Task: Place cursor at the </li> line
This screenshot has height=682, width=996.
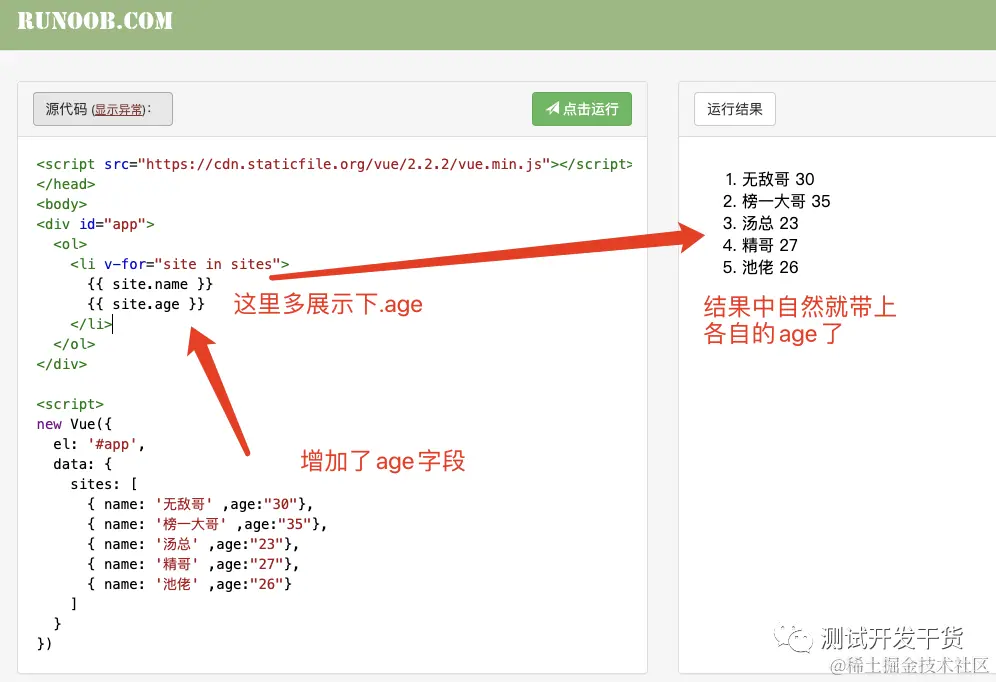Action: point(91,324)
